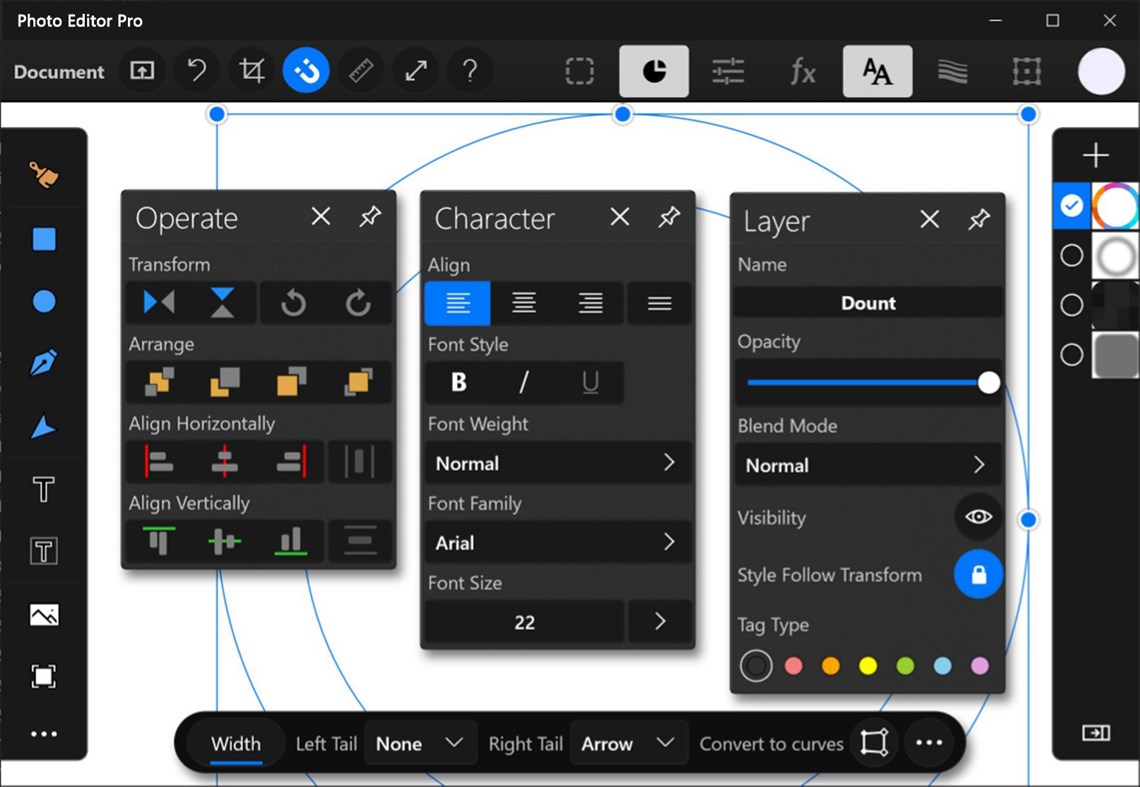Screen dimensions: 1140x787
Task: Toggle visibility of the Dount layer
Action: pos(978,517)
